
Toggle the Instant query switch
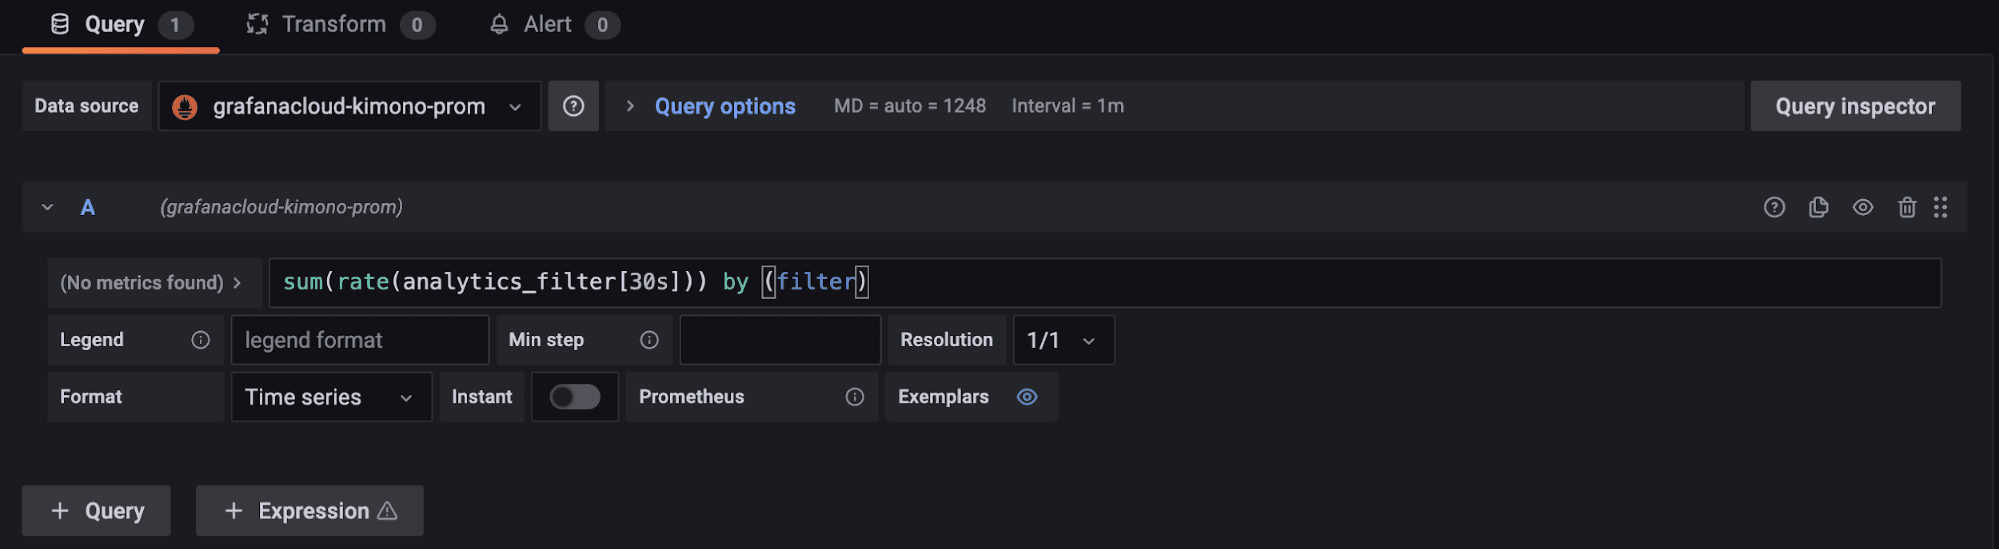click(575, 397)
